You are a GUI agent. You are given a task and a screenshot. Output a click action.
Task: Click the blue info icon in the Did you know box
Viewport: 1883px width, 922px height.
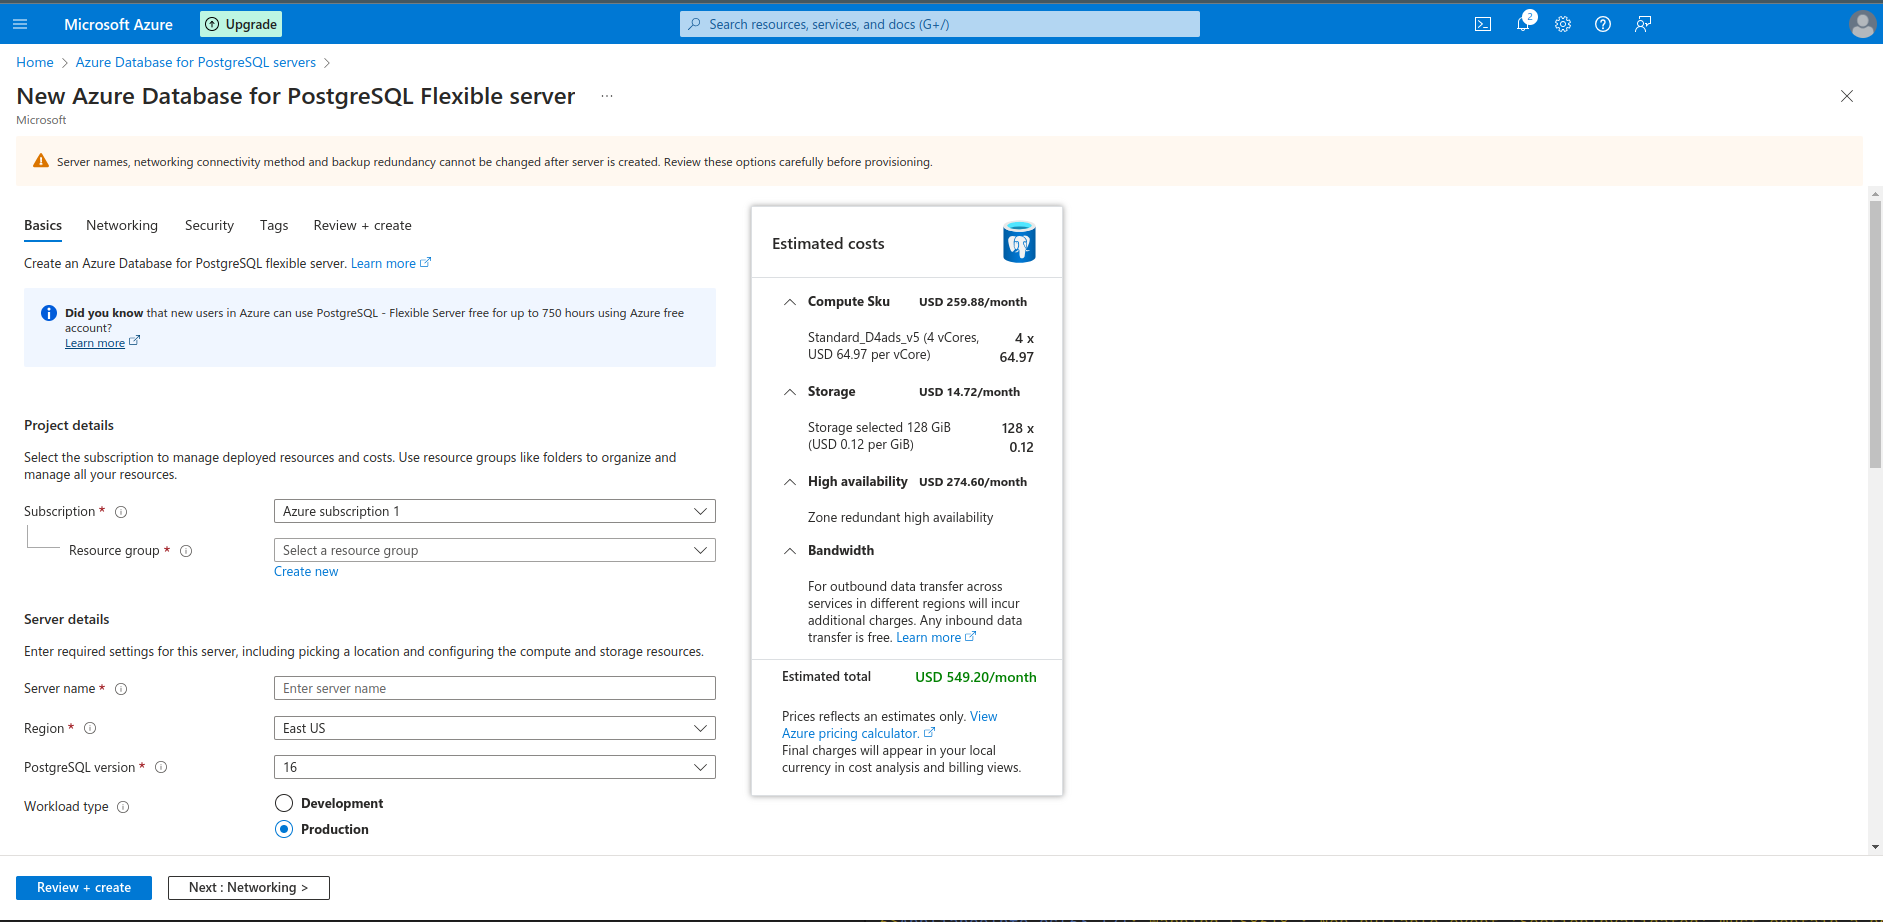pos(48,313)
